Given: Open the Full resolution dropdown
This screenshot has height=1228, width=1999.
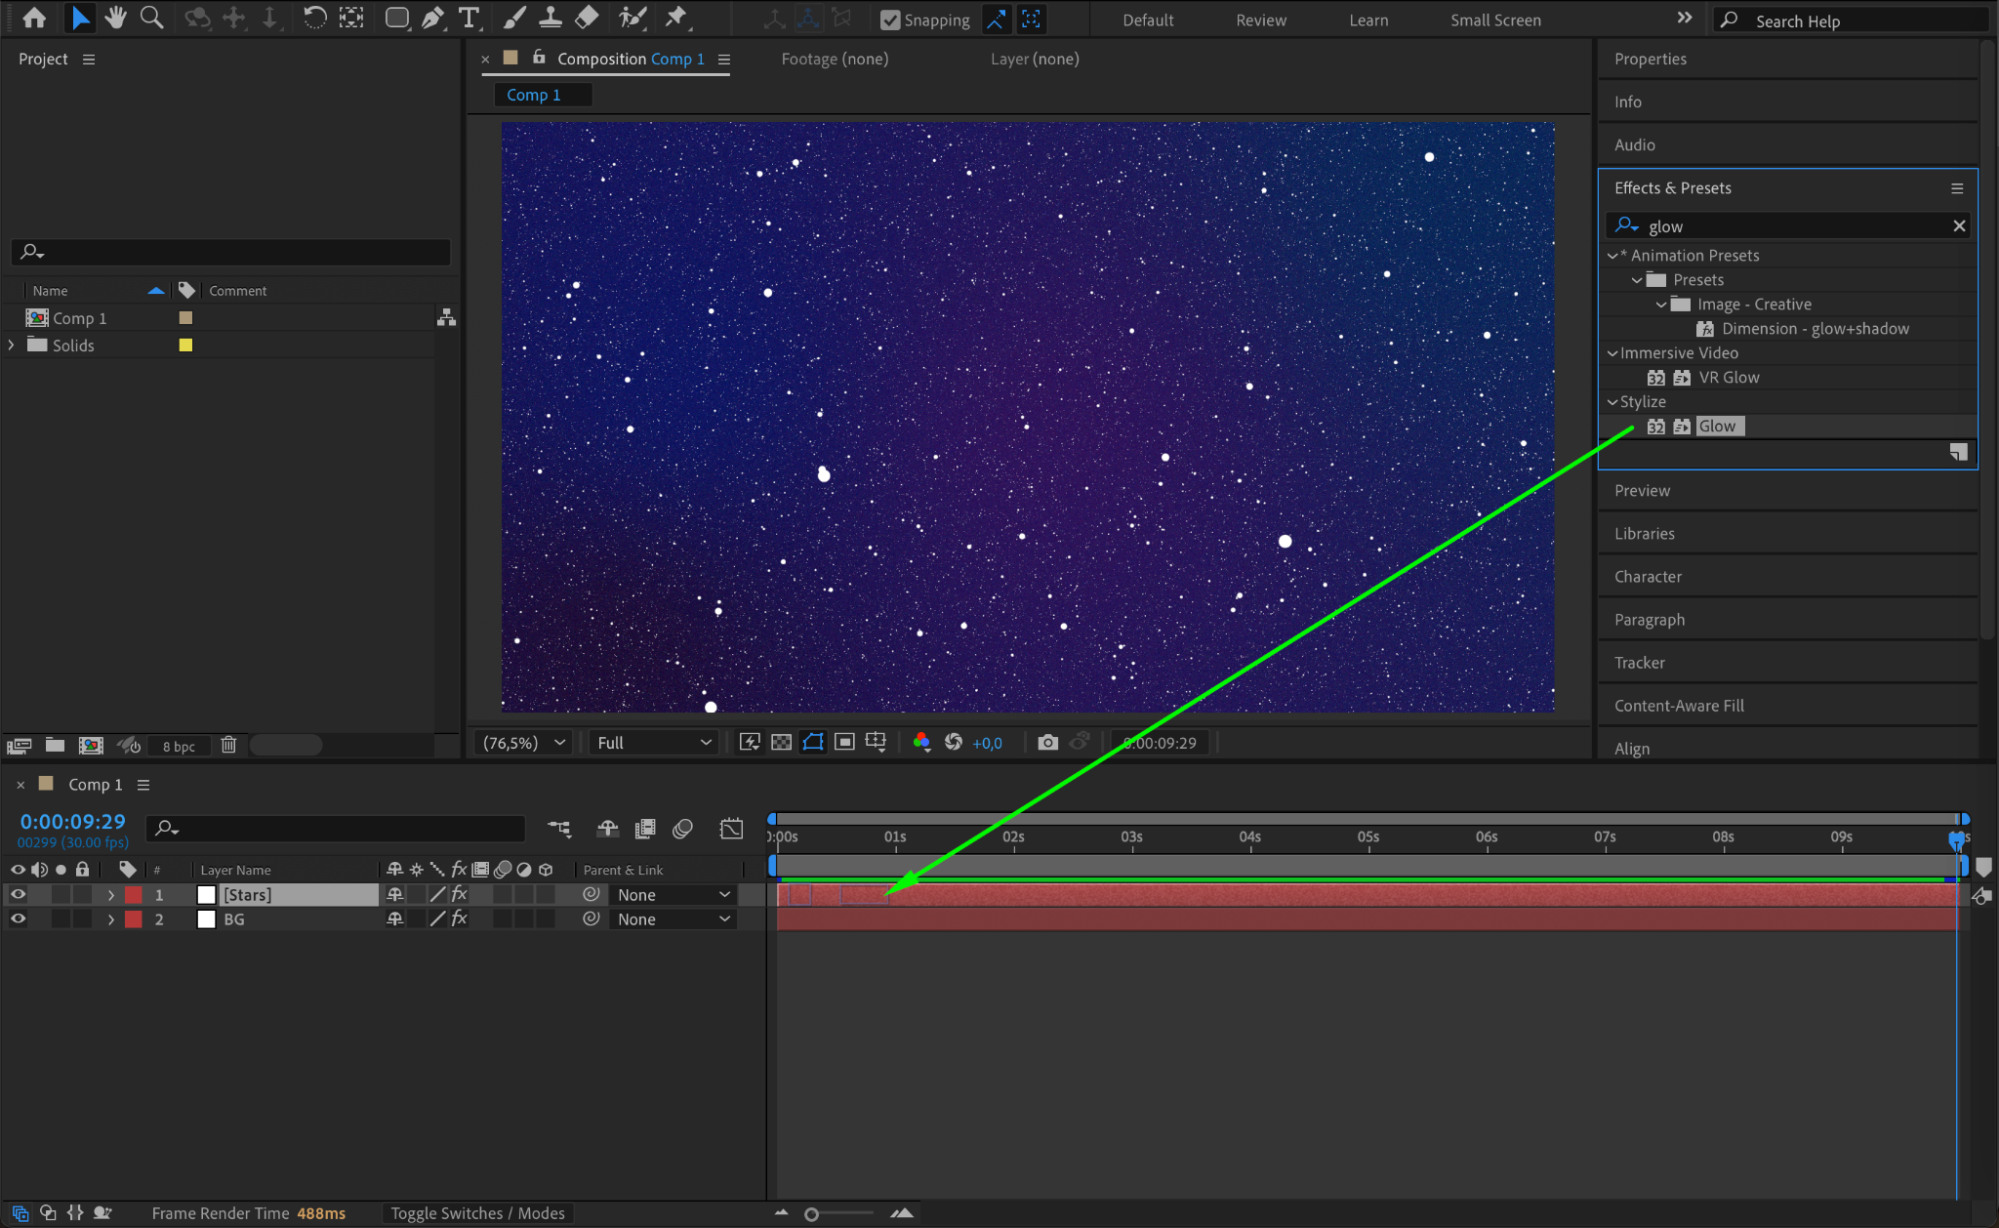Looking at the screenshot, I should (654, 742).
